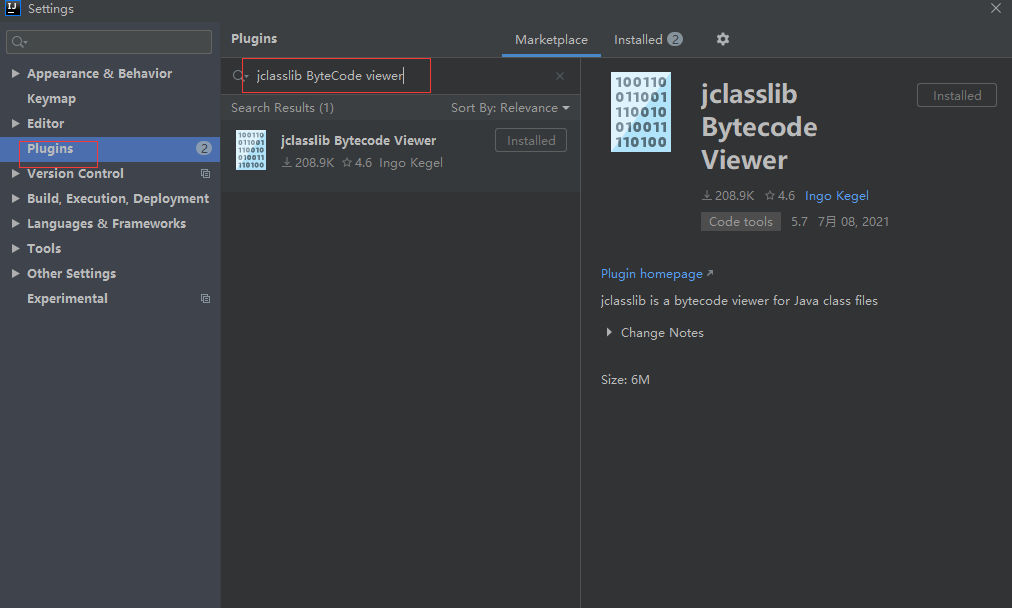Open plugin search options magnifier icon
The height and width of the screenshot is (608, 1012).
pyautogui.click(x=239, y=76)
